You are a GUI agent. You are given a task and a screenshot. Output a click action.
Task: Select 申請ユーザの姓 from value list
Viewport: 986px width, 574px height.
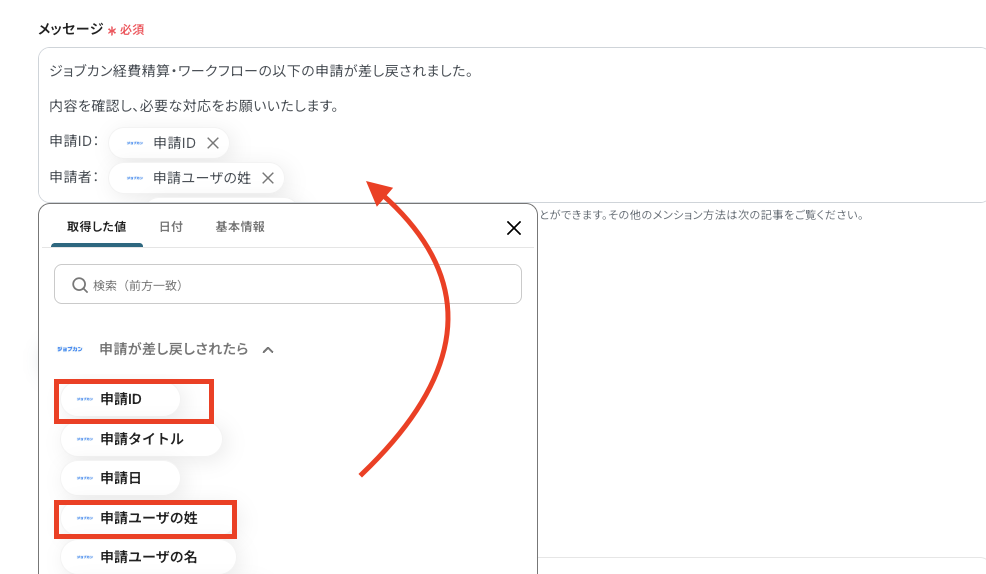click(148, 518)
